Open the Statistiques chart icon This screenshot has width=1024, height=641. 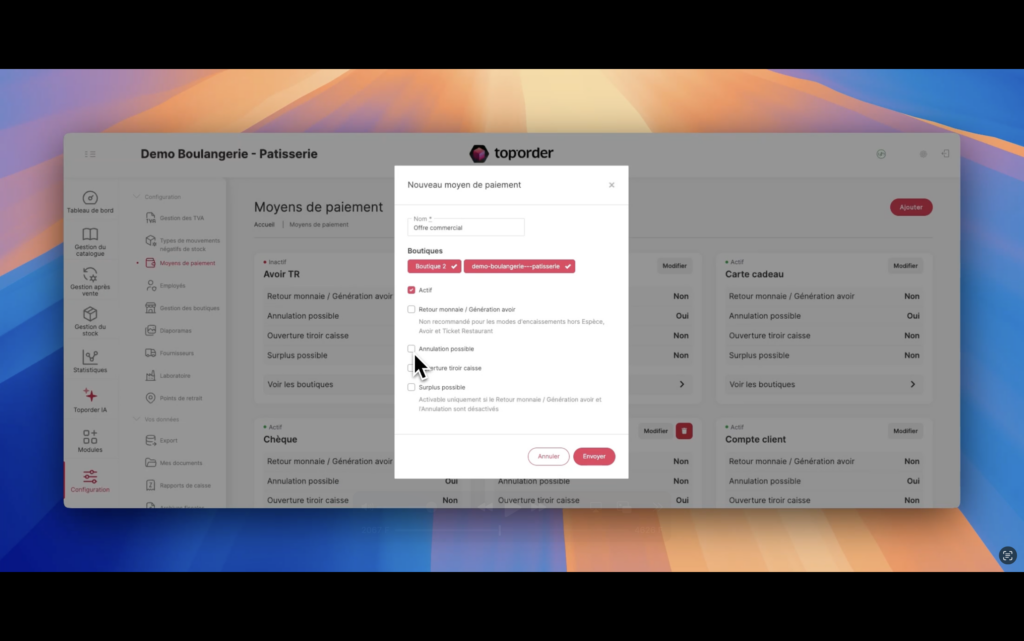click(x=90, y=357)
